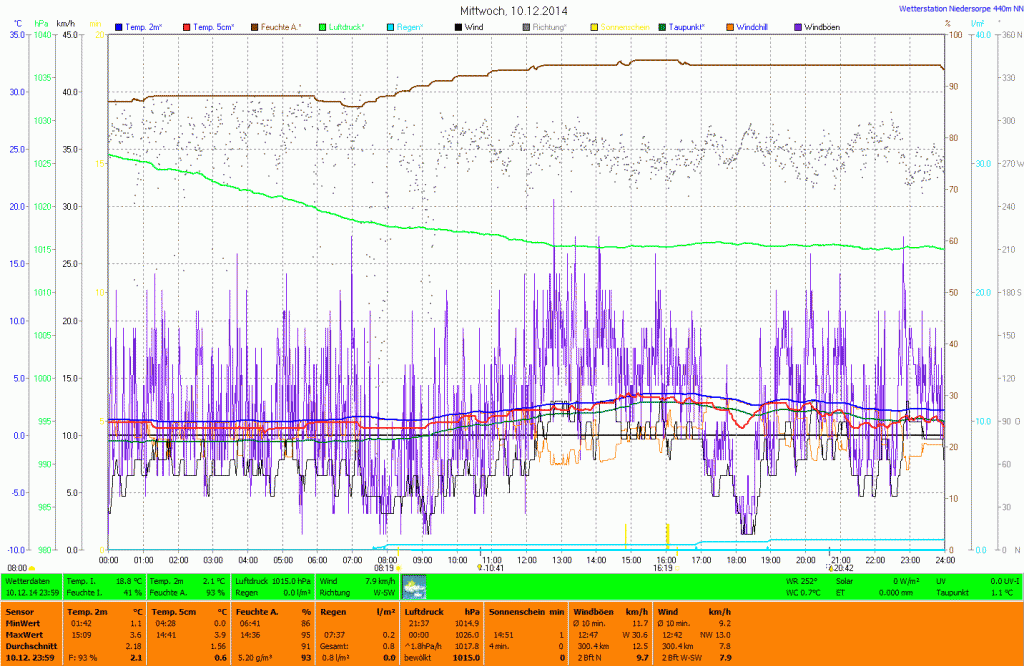Click the Sonnenschein min table header
The height and width of the screenshot is (666, 1024).
pos(527,610)
